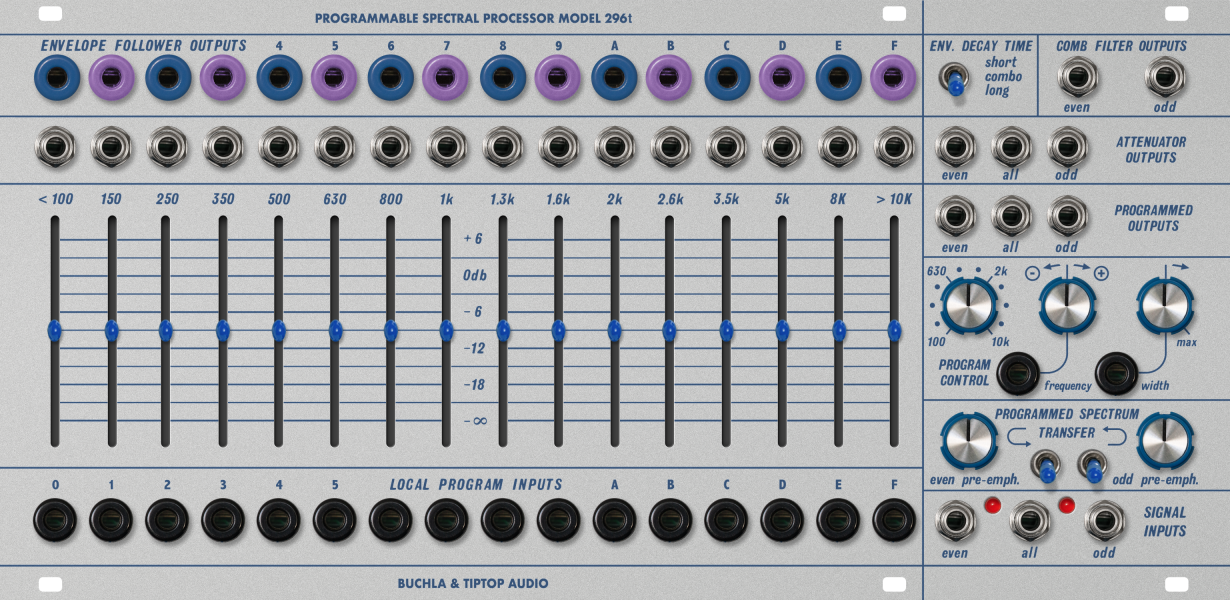This screenshot has width=1230, height=600.
Task: Click the >10K band slider handle
Action: click(894, 330)
